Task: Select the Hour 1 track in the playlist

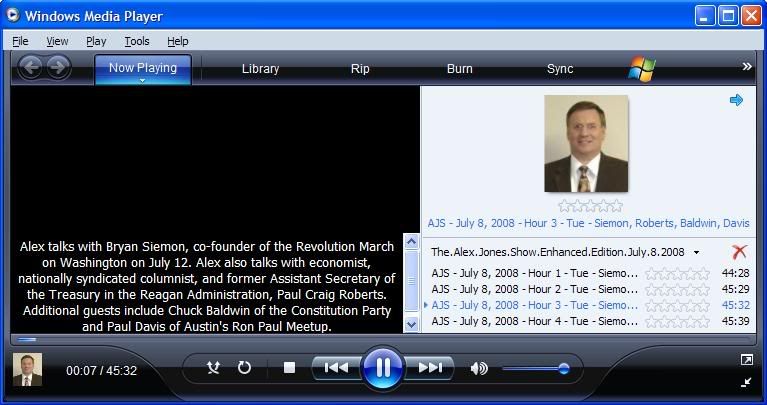Action: pyautogui.click(x=535, y=273)
